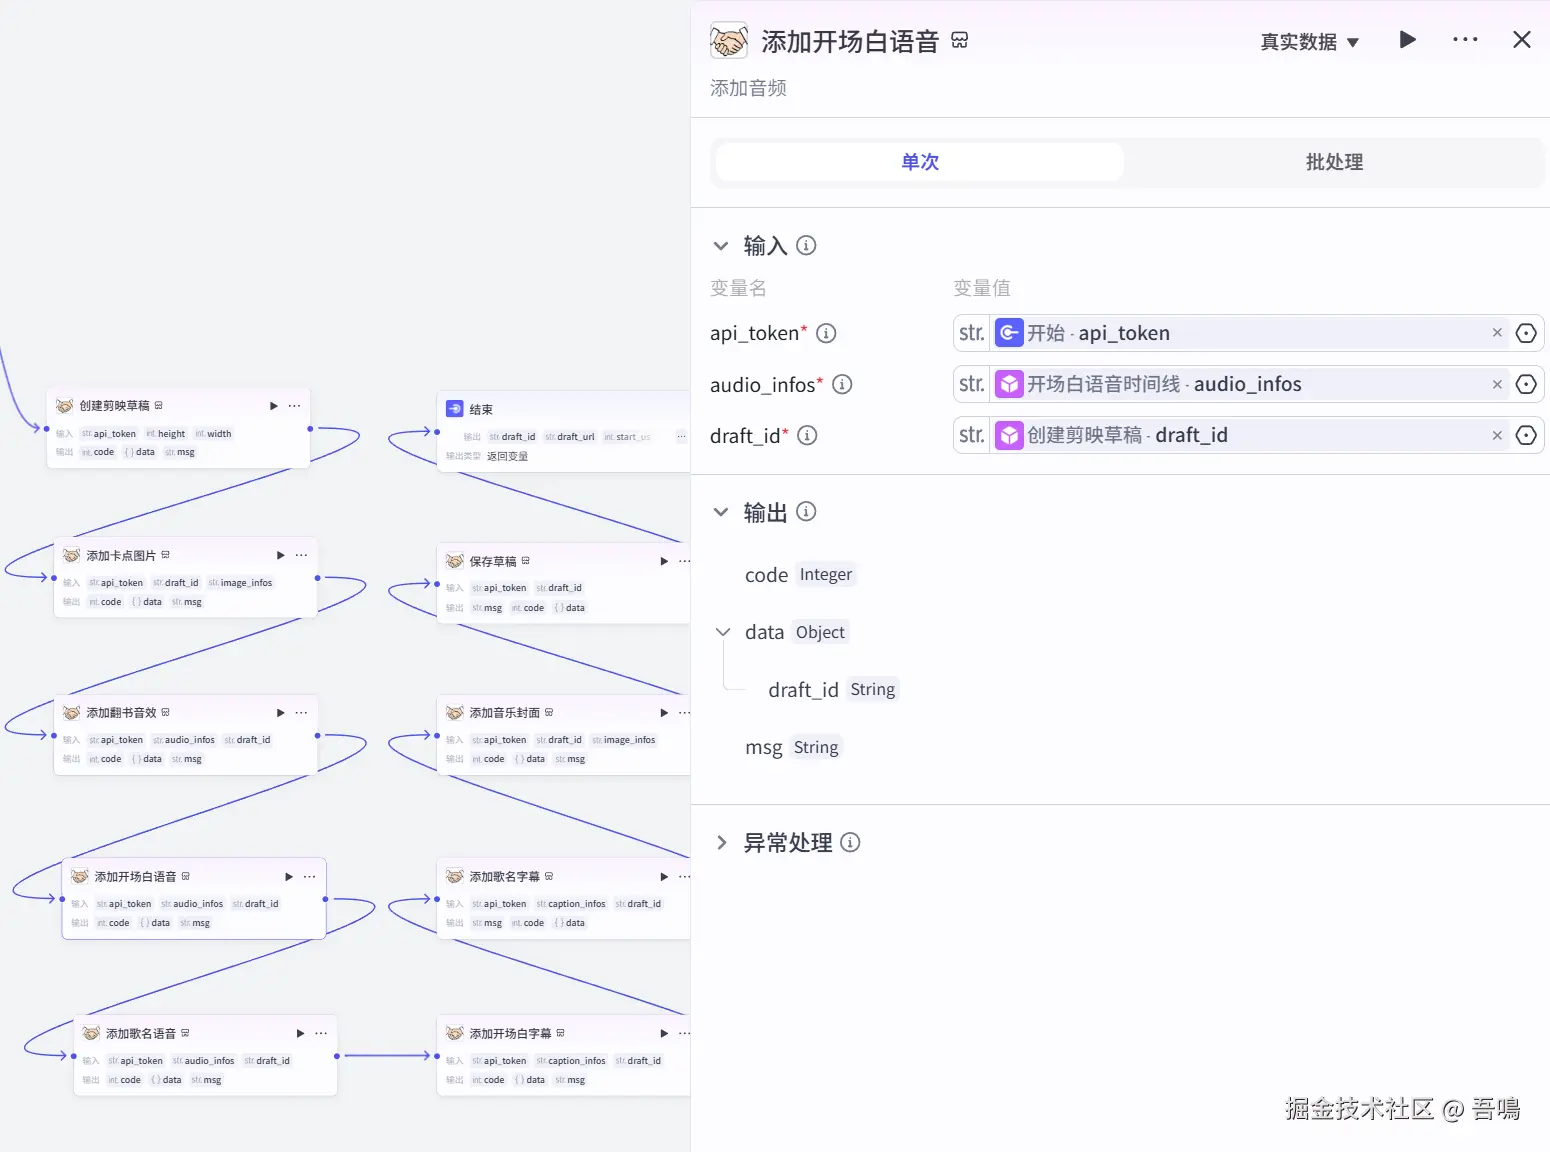The height and width of the screenshot is (1152, 1550).
Task: Click the code Integer output row
Action: [x=799, y=575]
